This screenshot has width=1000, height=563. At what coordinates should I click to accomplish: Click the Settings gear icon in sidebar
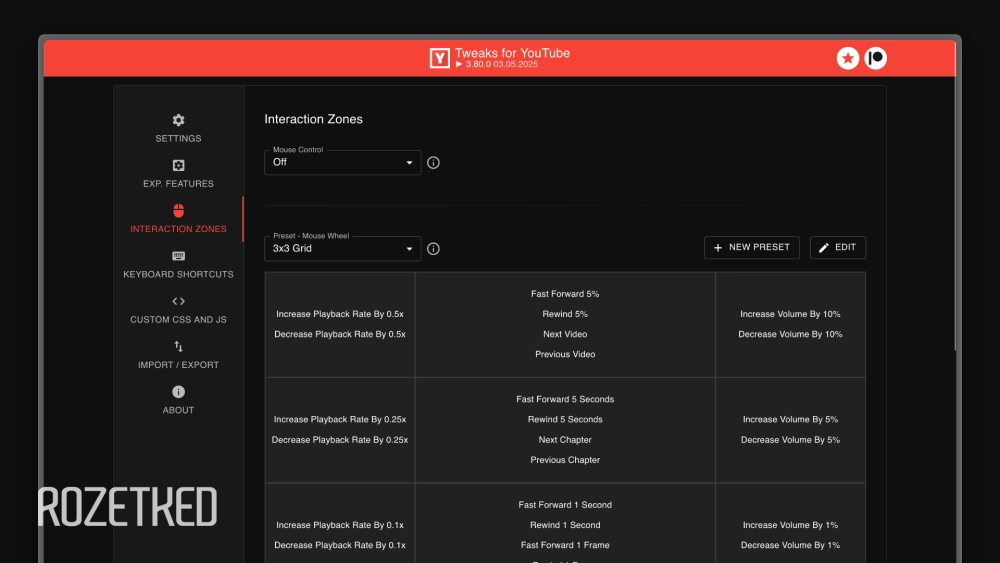point(178,120)
